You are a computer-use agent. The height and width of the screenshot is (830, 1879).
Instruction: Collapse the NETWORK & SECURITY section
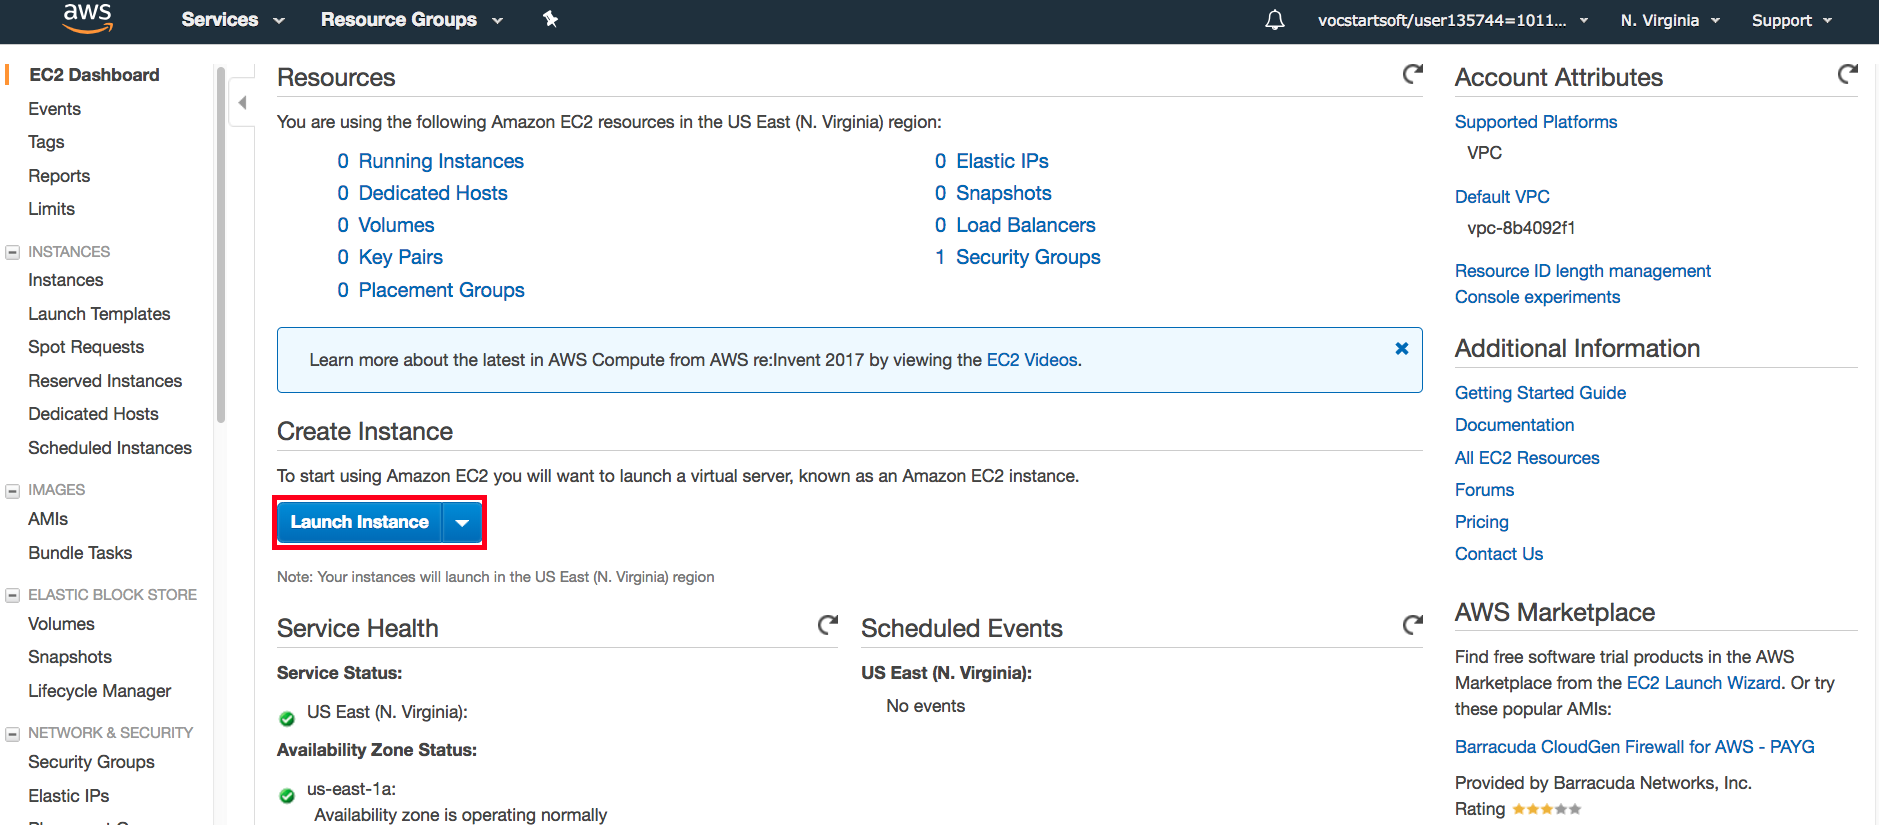[13, 733]
